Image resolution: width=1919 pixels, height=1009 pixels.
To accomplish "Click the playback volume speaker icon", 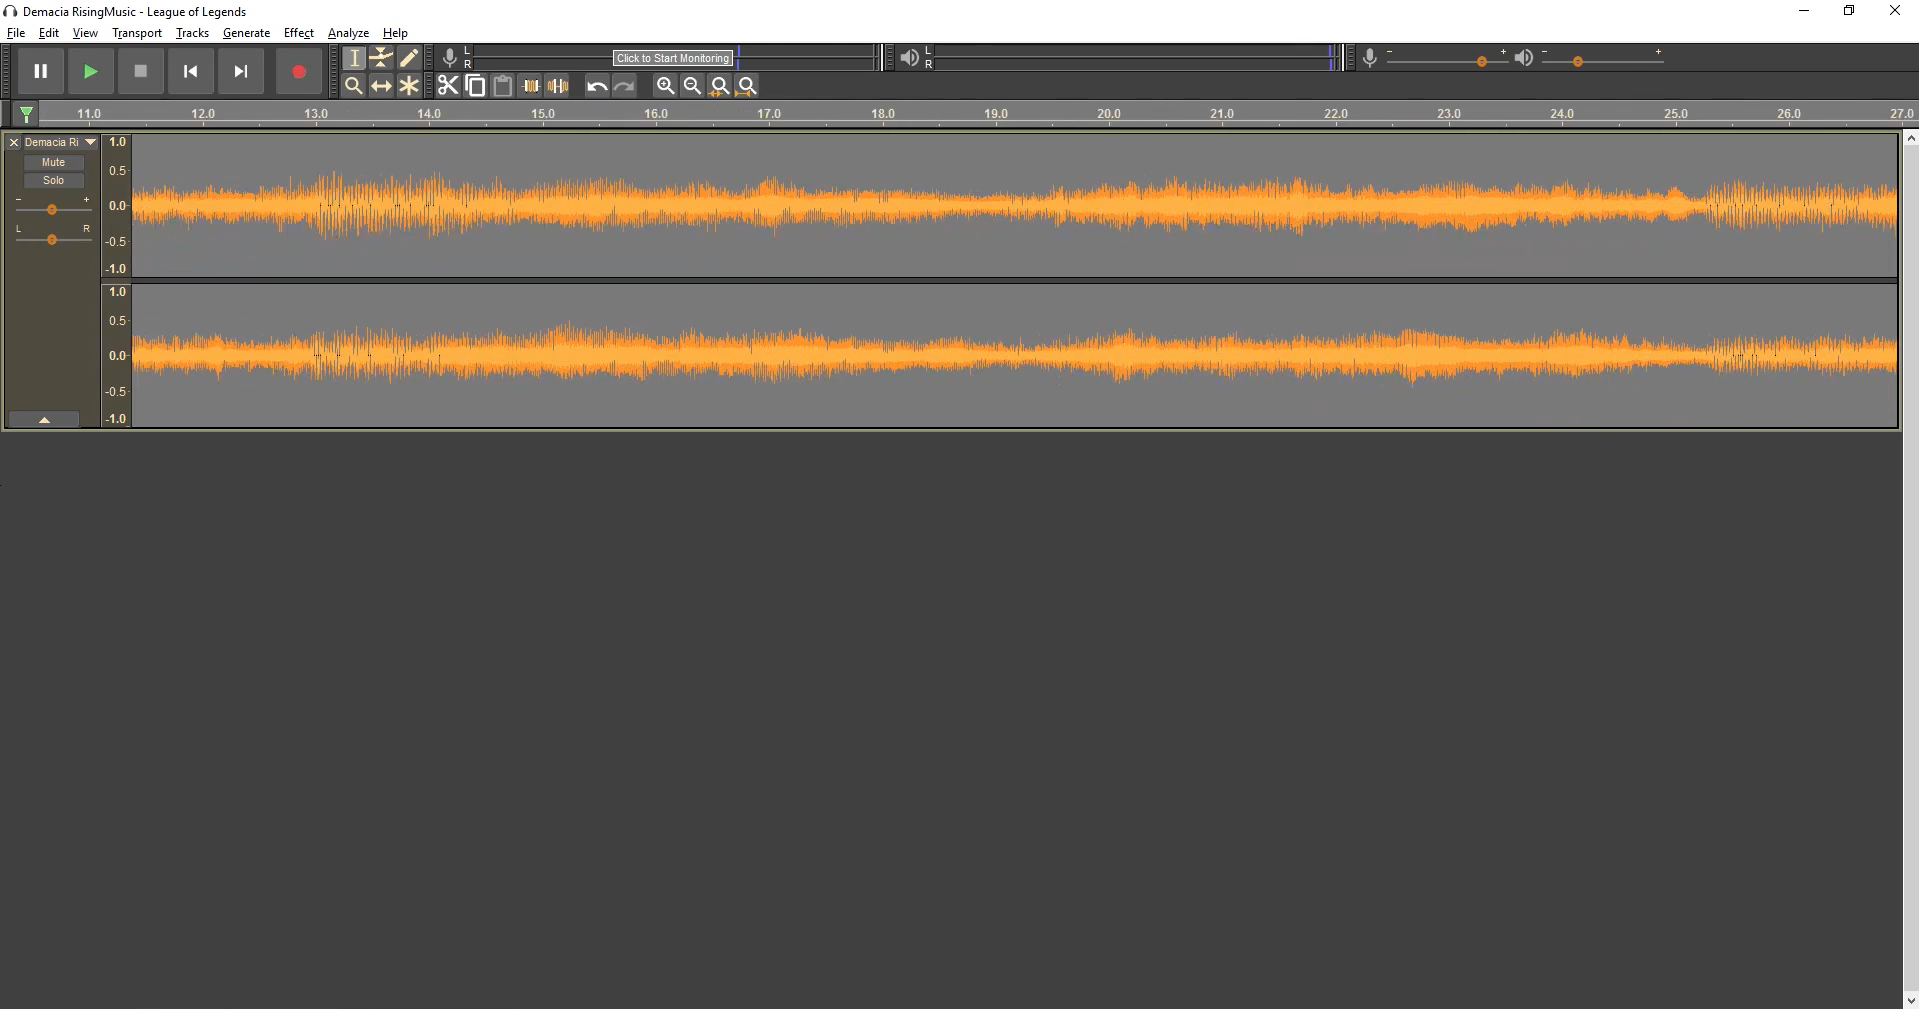I will click(1523, 58).
